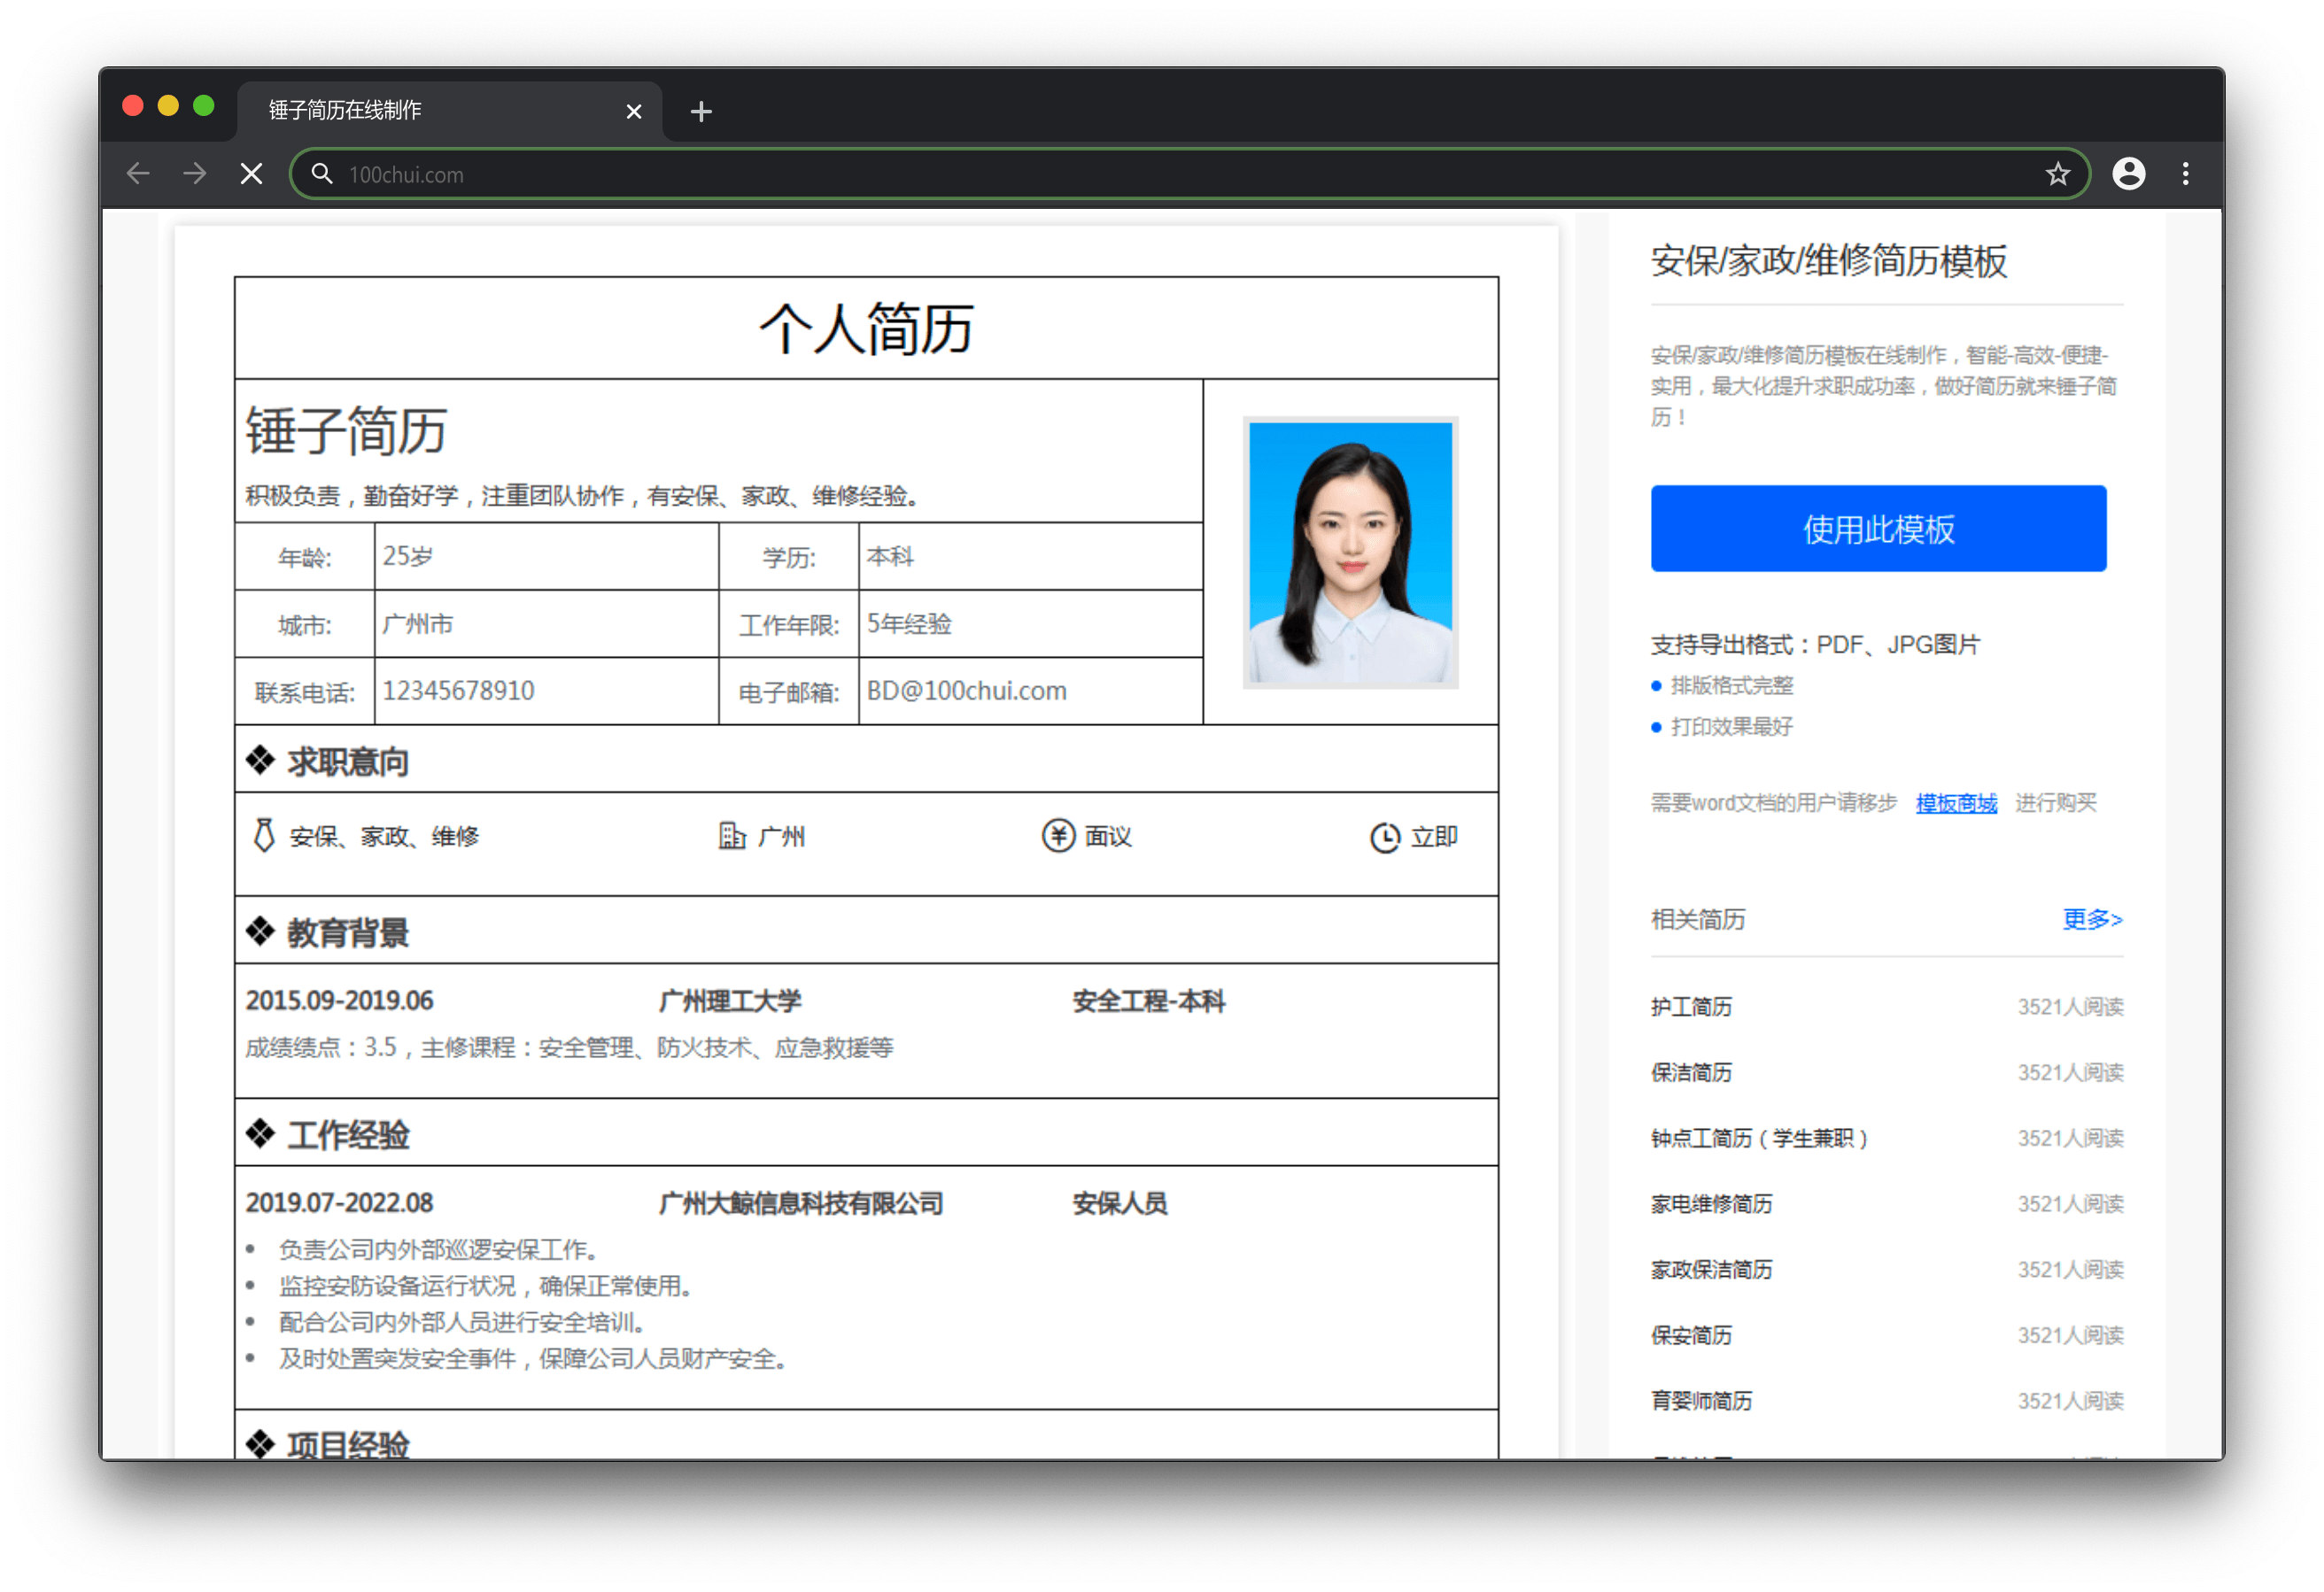Click the 成绩绩点：3.5 description line
2324x1592 pixels.
coord(569,1048)
